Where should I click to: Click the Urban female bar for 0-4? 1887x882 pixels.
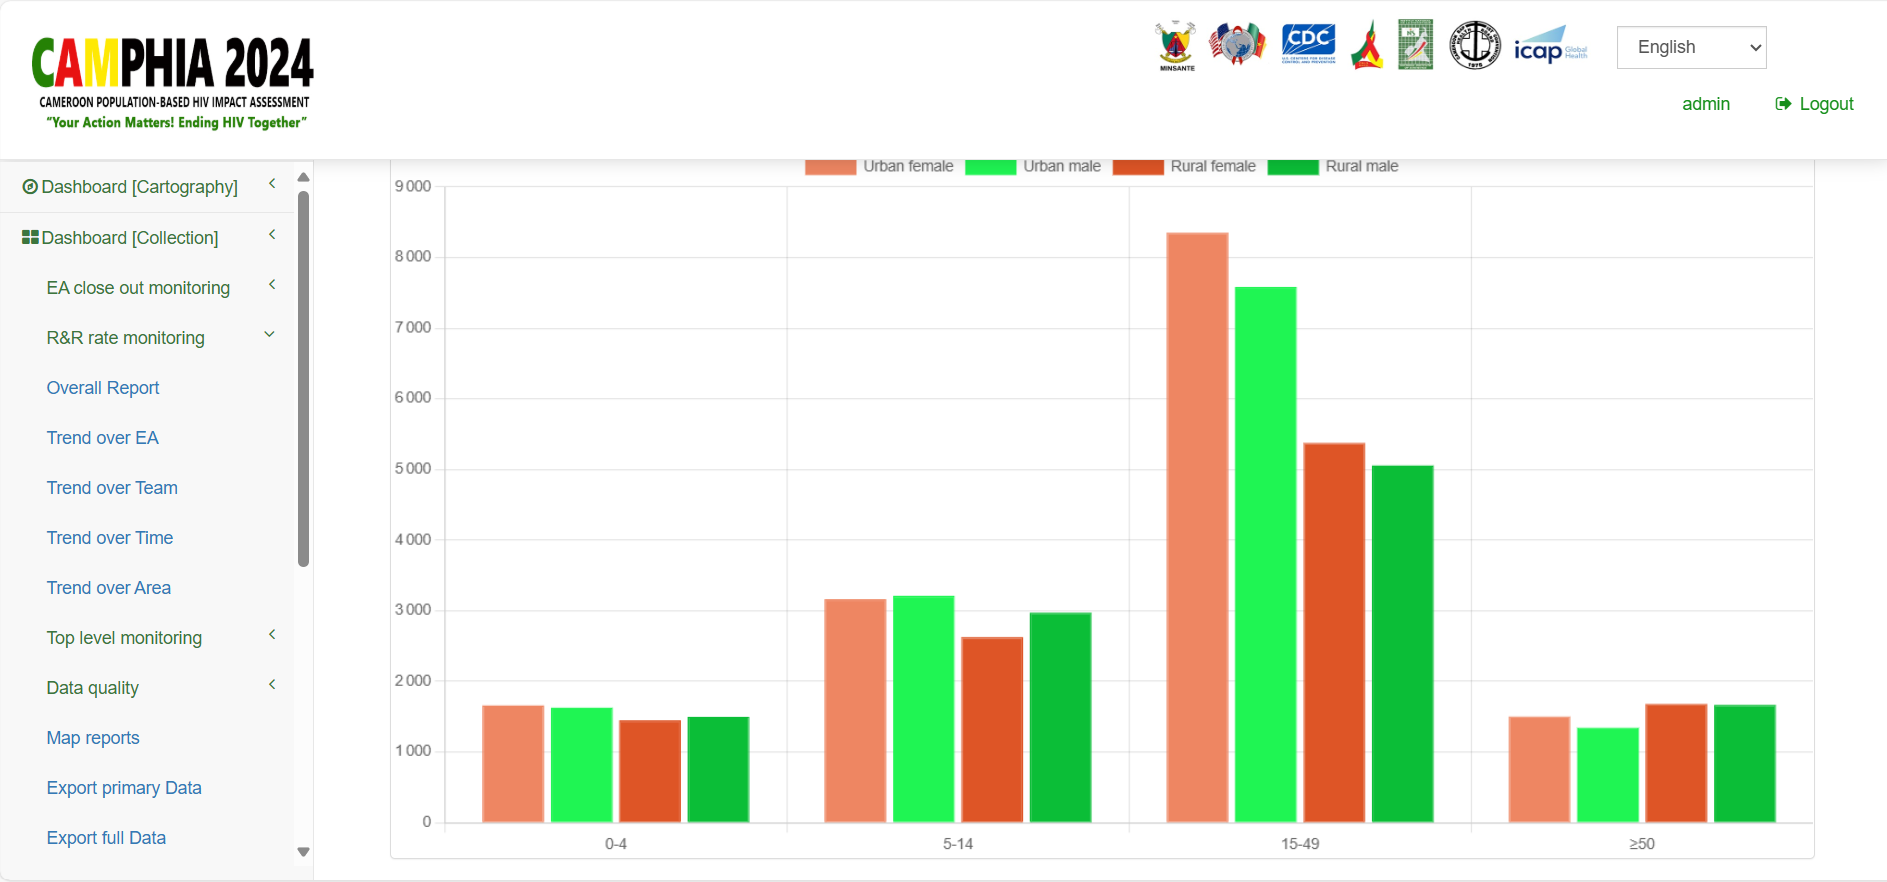pos(513,764)
